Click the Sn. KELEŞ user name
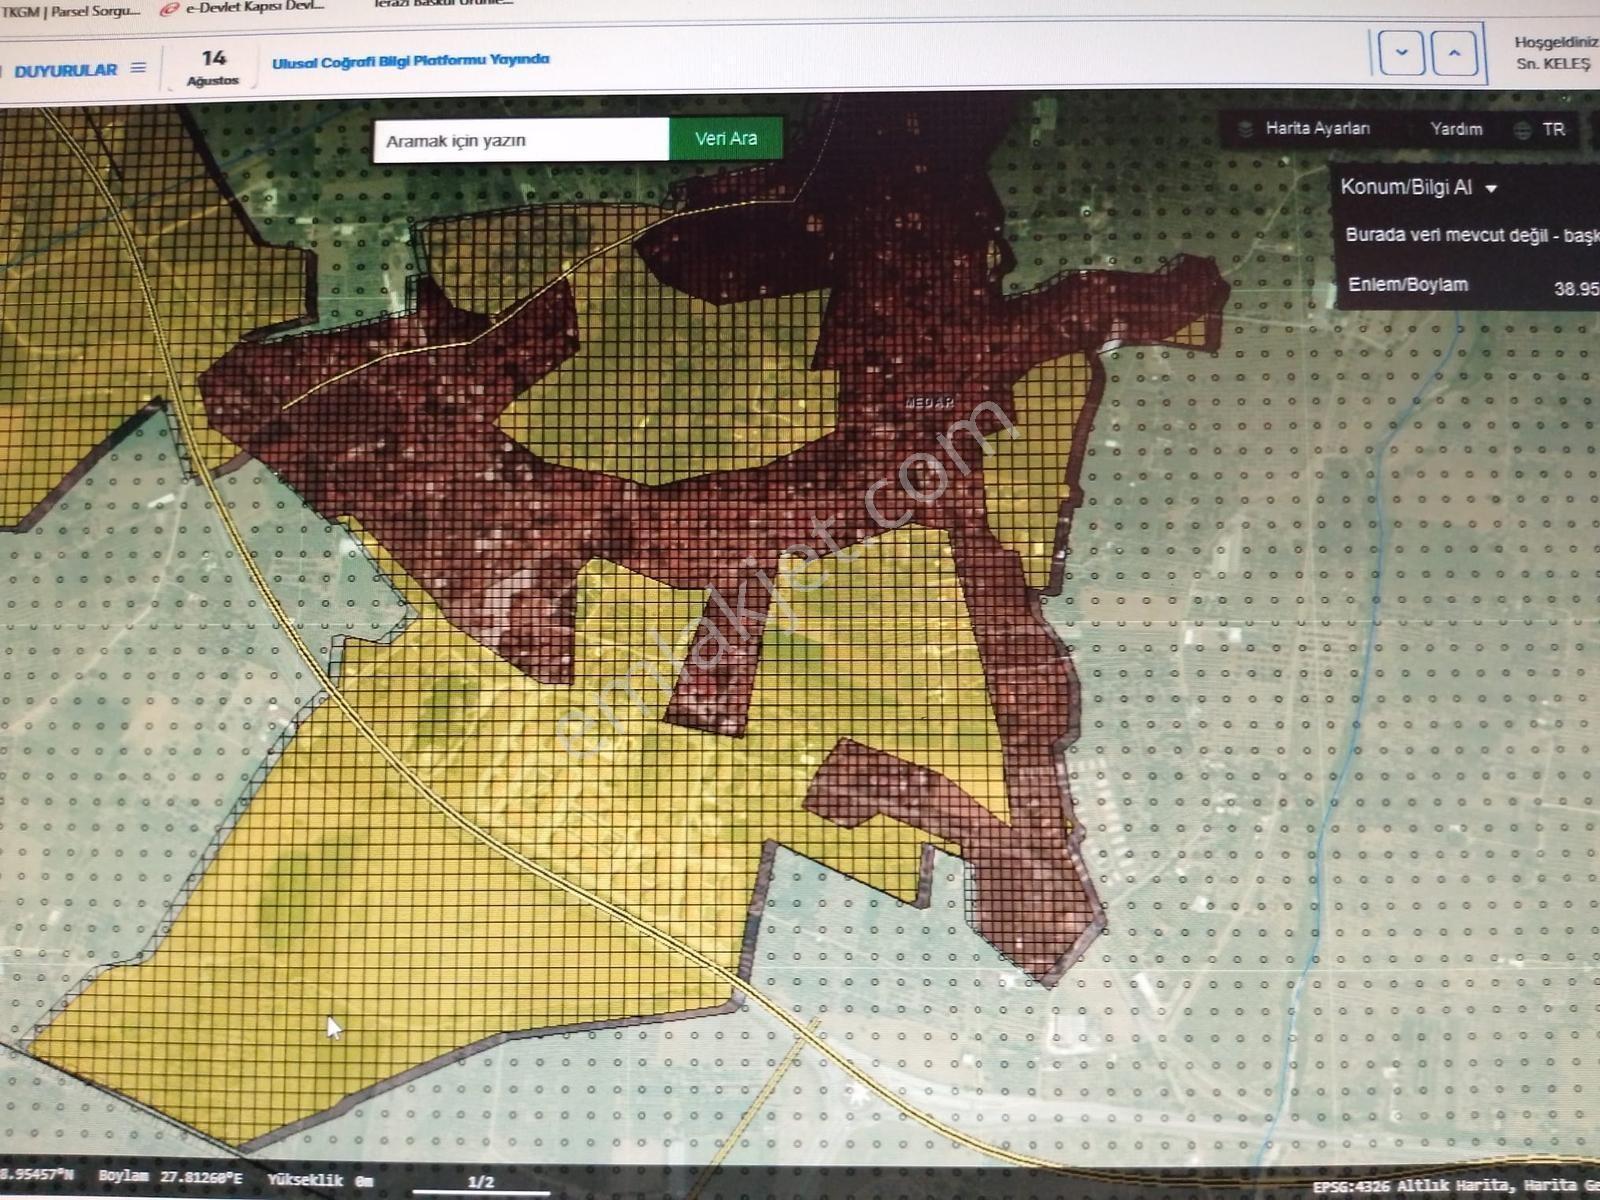 click(1552, 63)
